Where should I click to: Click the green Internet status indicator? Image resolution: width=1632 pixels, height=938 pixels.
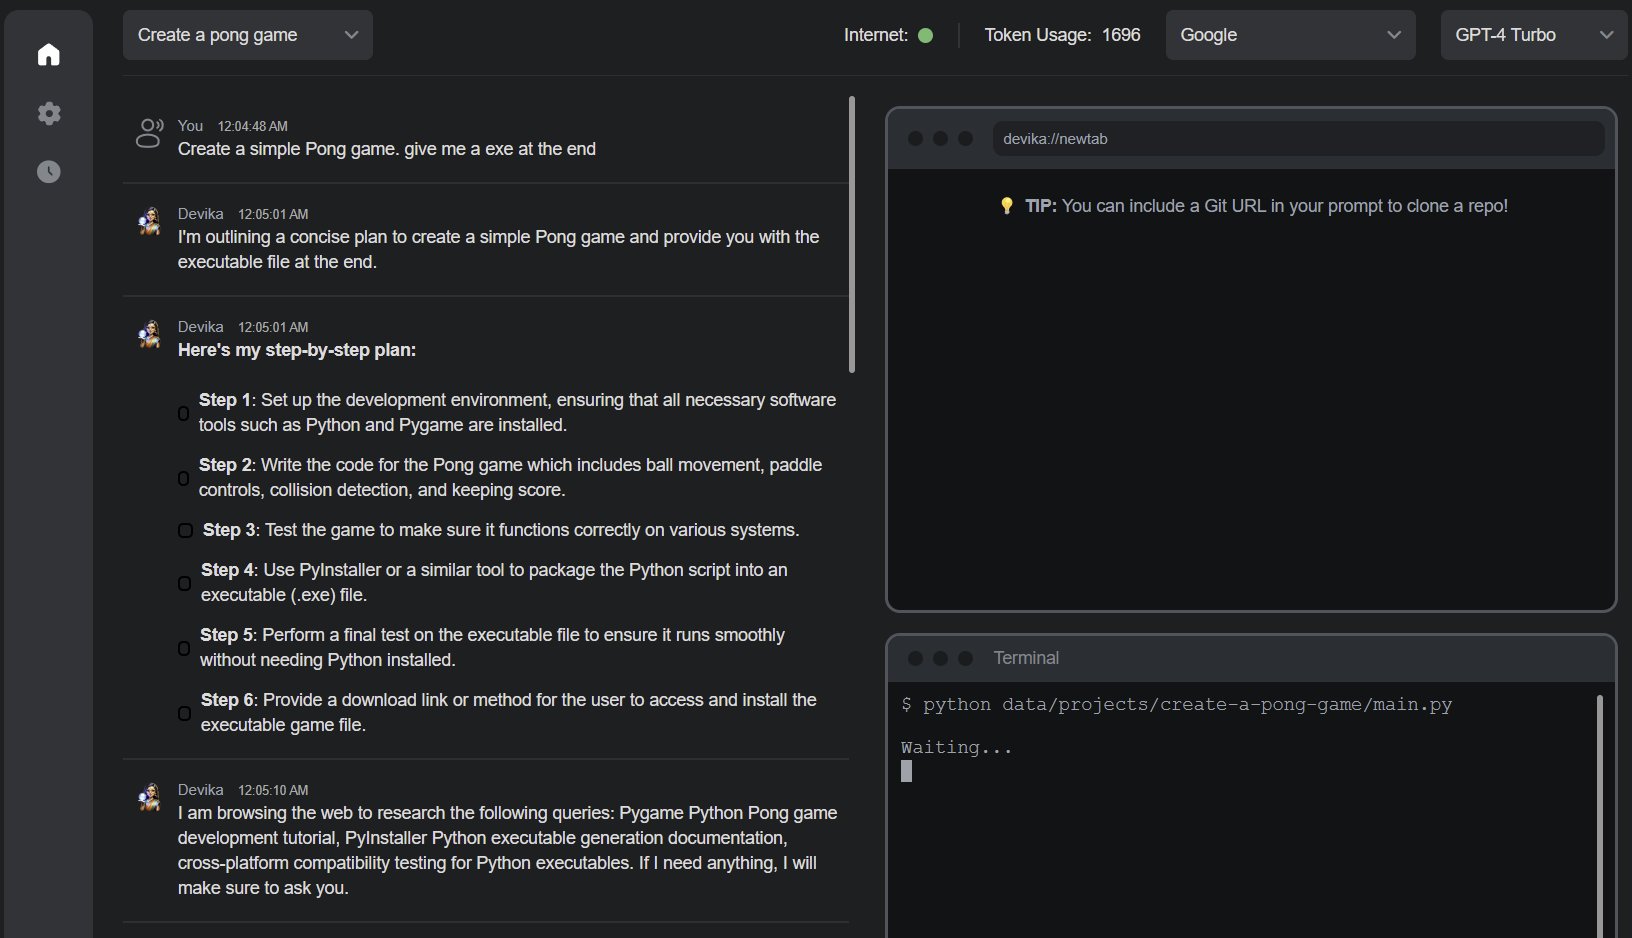(926, 35)
